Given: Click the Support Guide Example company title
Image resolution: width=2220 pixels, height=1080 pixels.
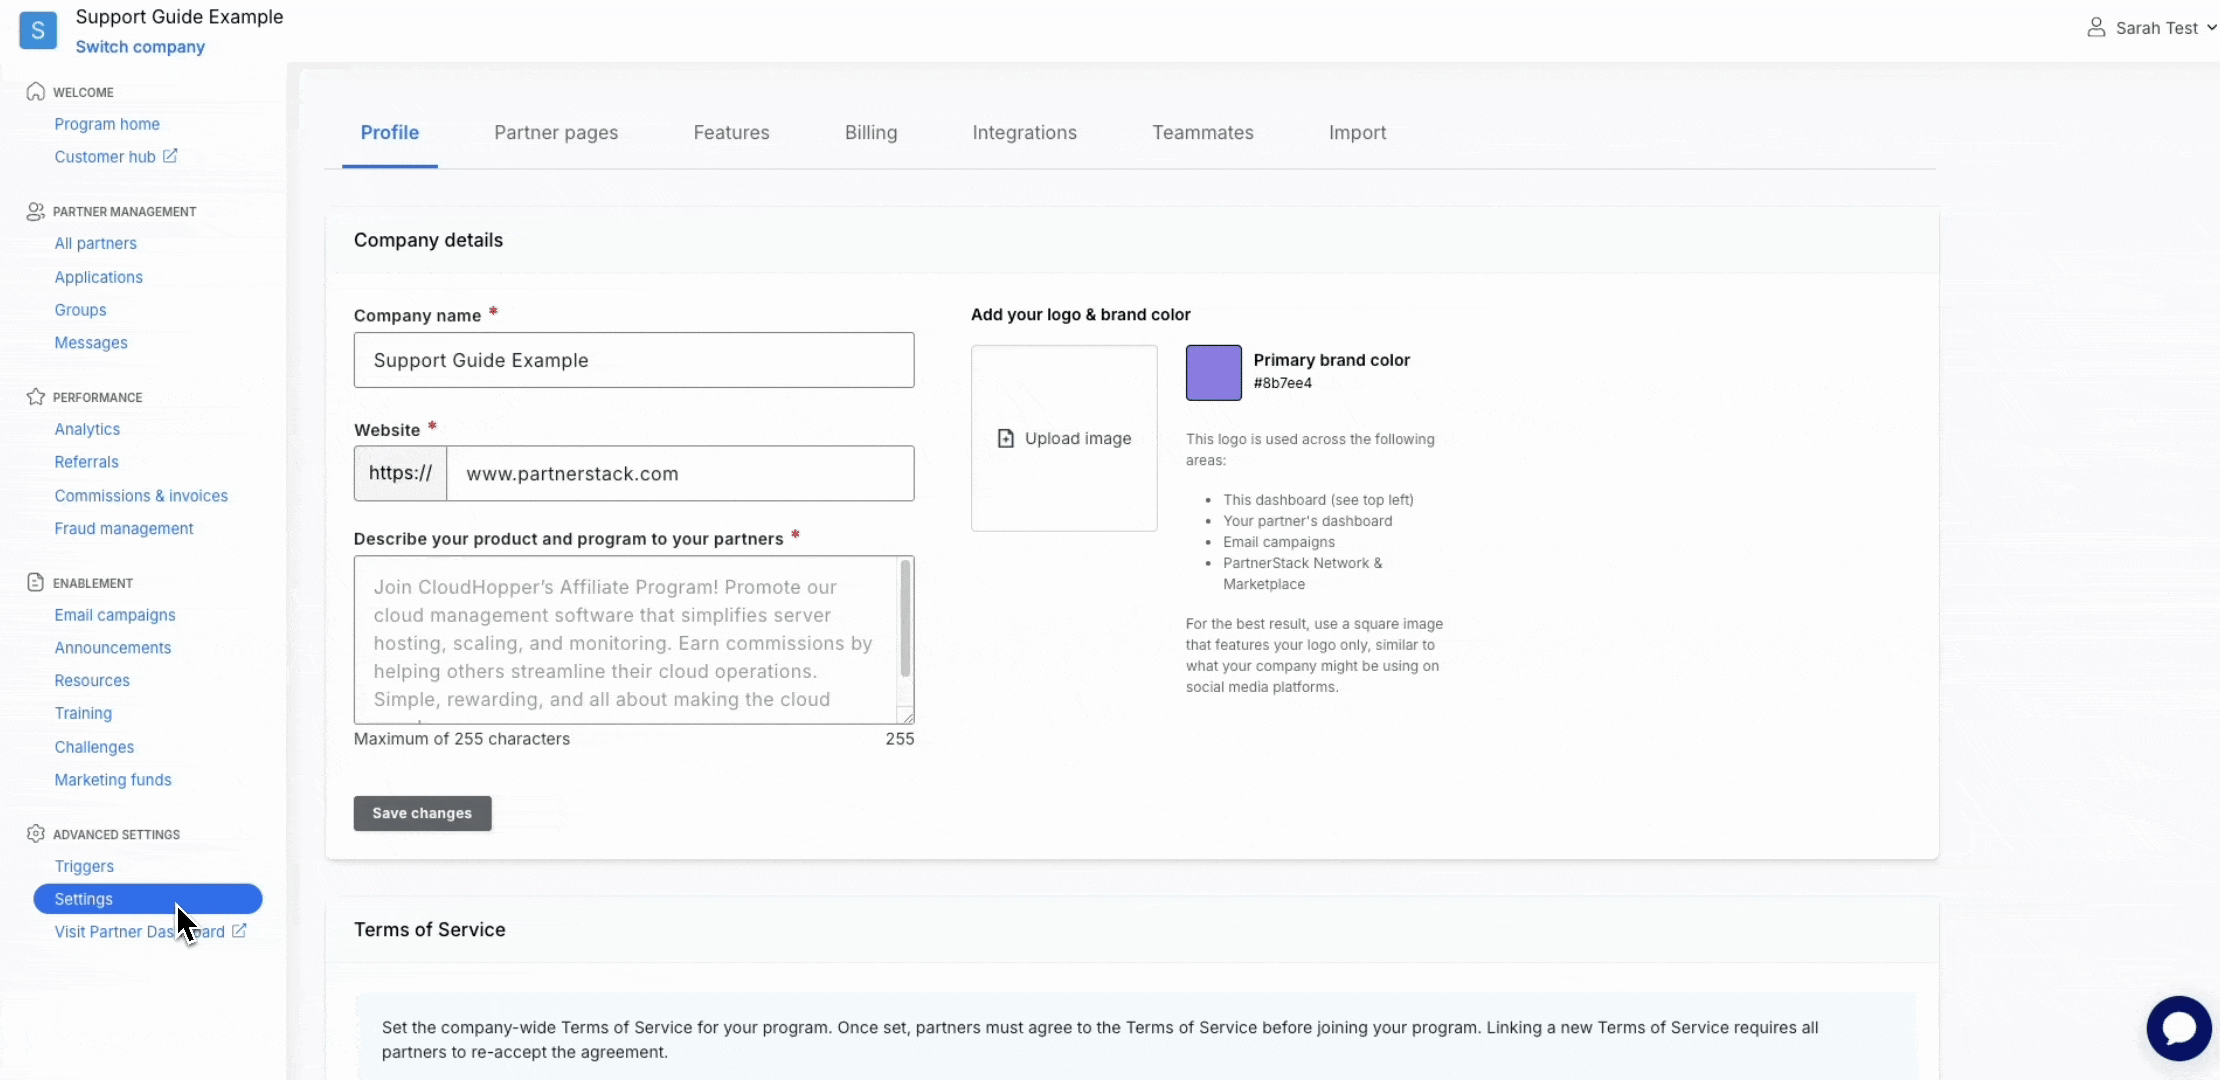Looking at the screenshot, I should tap(180, 17).
